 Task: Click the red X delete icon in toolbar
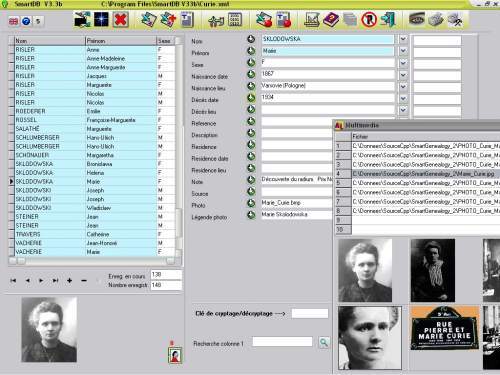120,20
